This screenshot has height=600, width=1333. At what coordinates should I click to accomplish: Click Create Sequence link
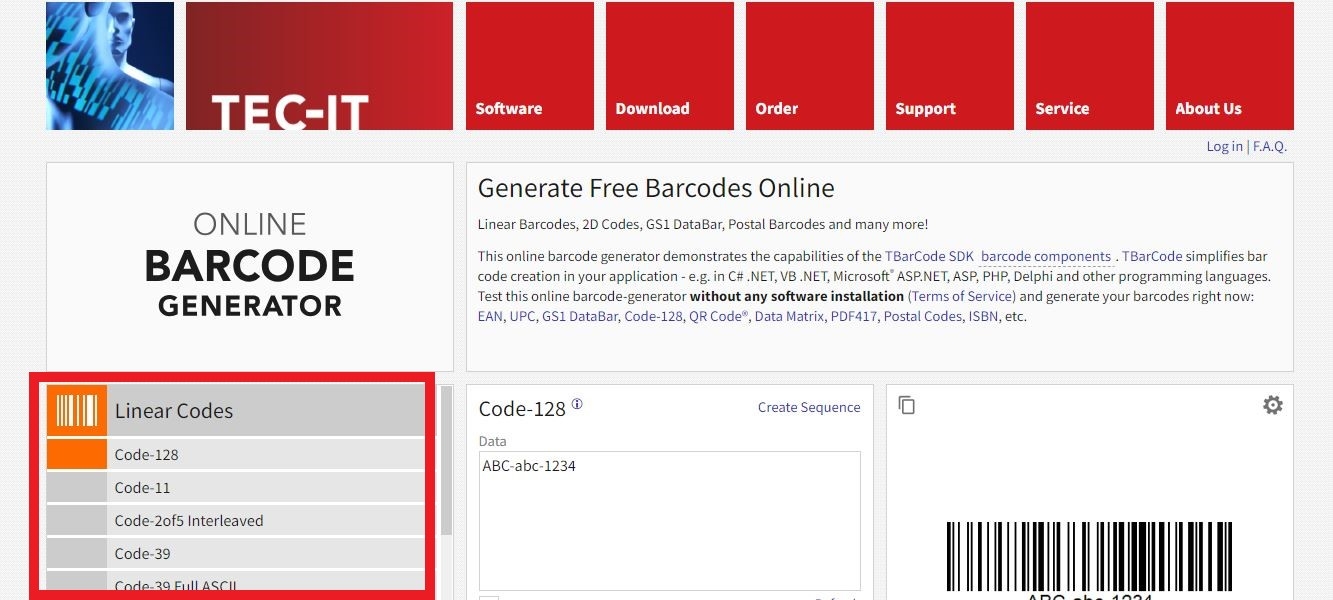tap(809, 407)
